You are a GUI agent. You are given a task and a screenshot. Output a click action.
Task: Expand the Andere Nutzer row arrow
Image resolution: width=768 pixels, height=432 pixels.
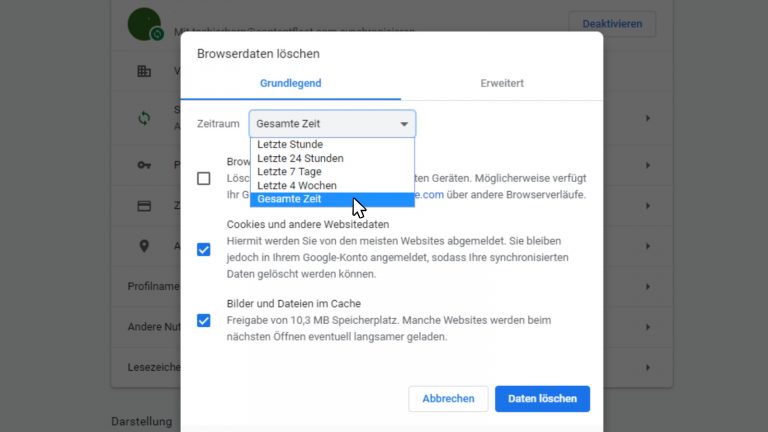click(x=647, y=327)
